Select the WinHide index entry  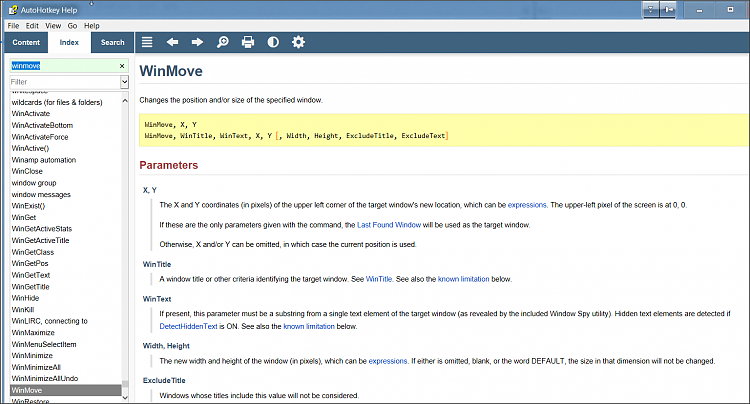tap(25, 298)
